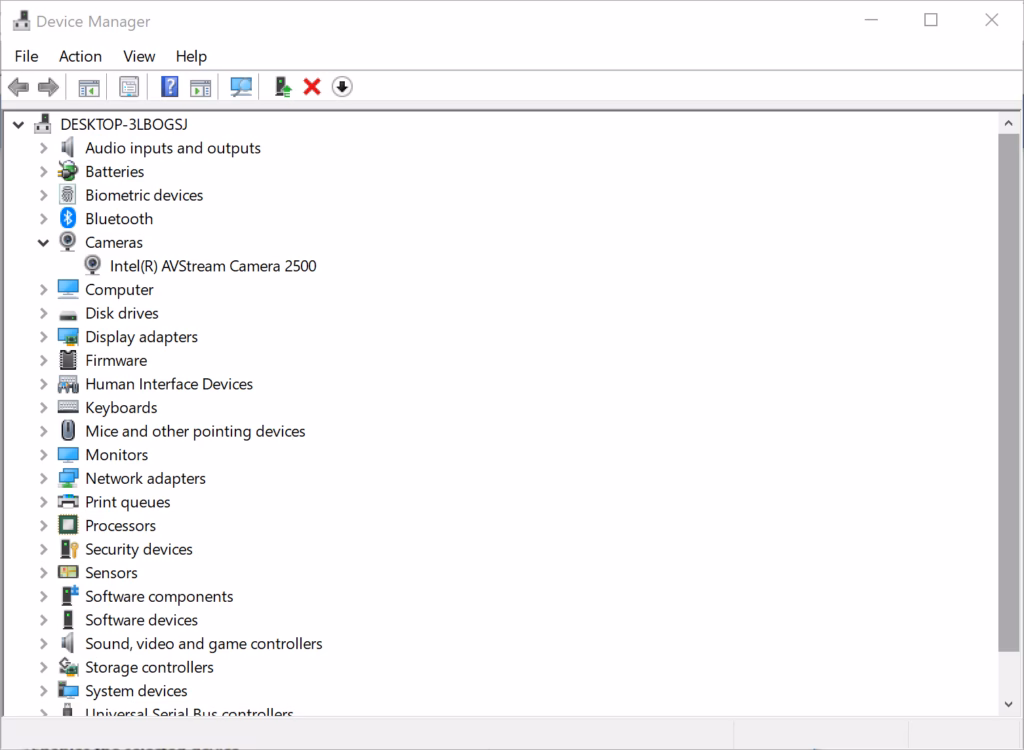Click the red X Uninstall device icon
The height and width of the screenshot is (750, 1024).
coord(312,87)
